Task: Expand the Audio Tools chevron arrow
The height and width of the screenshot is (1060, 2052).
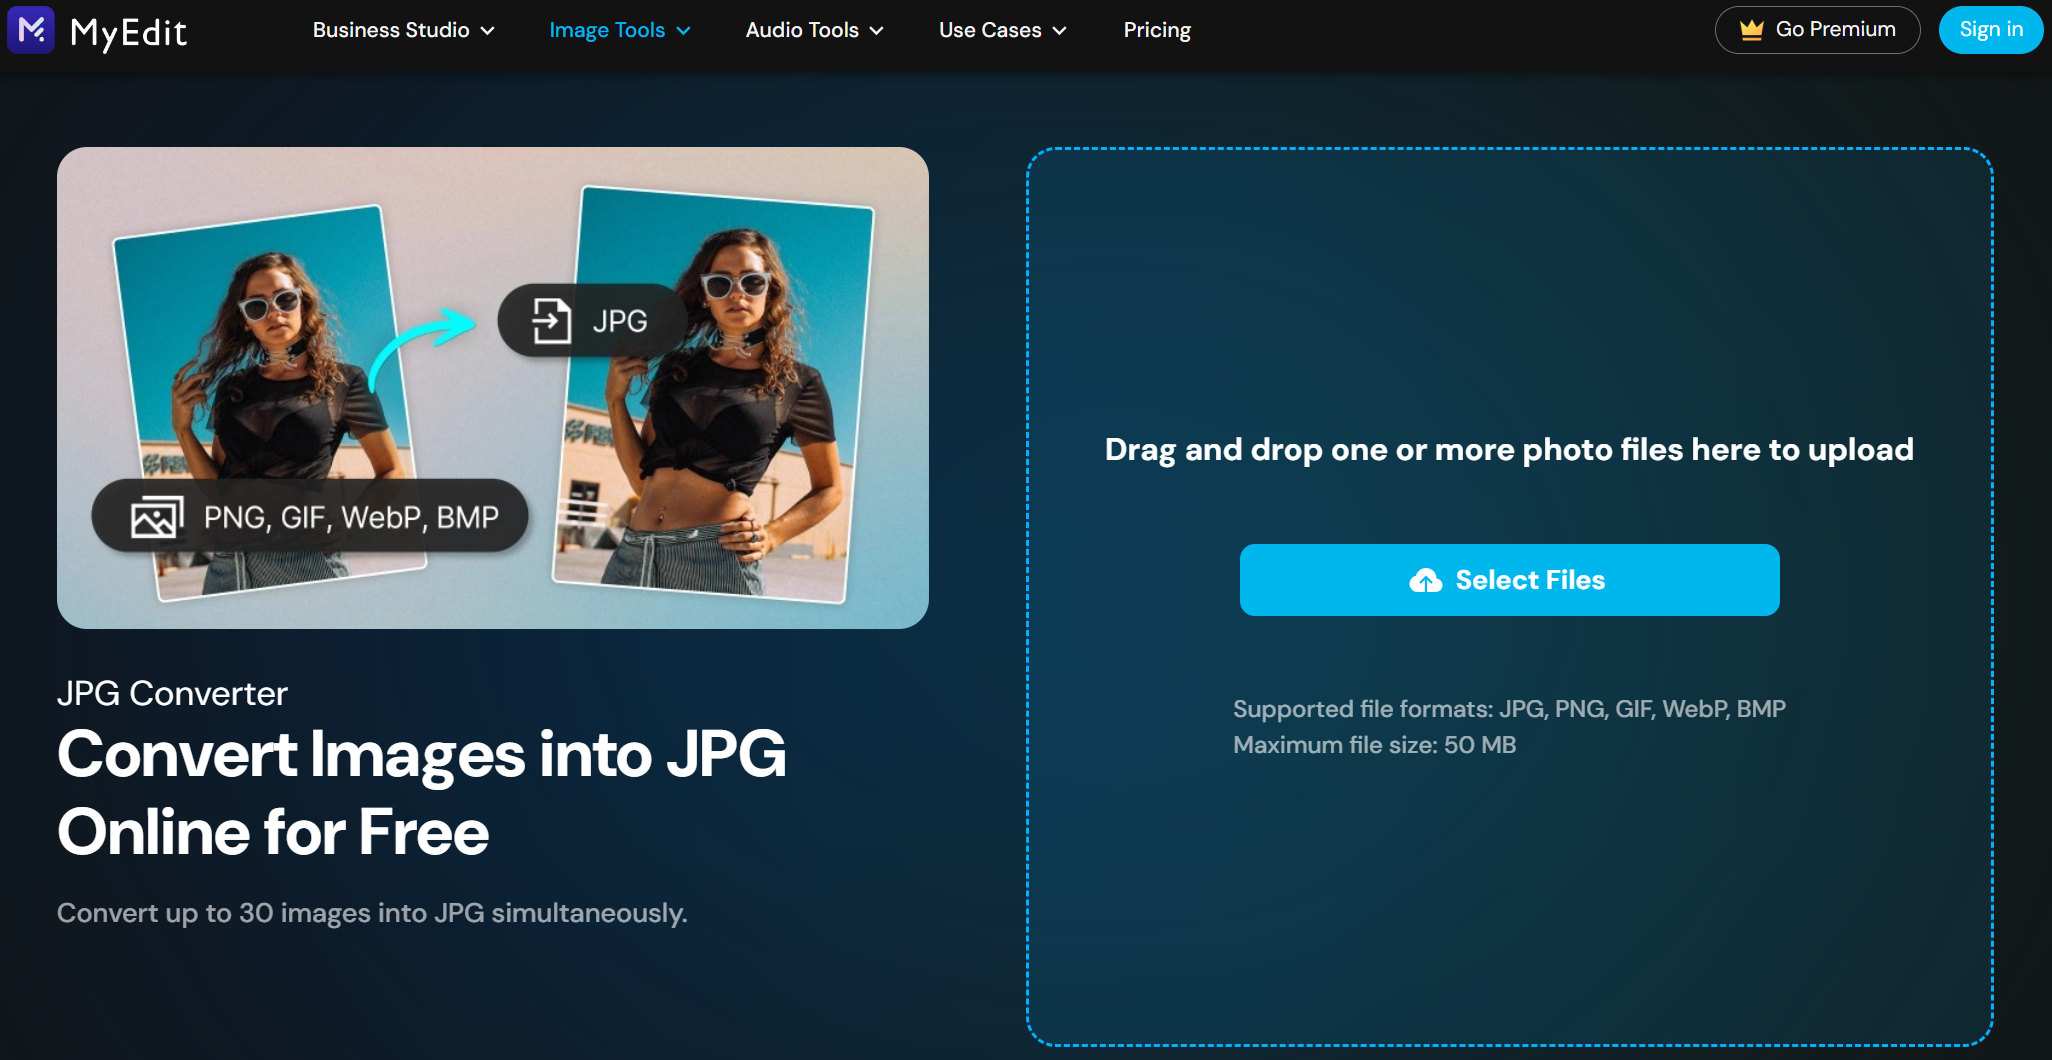Action: (x=876, y=31)
